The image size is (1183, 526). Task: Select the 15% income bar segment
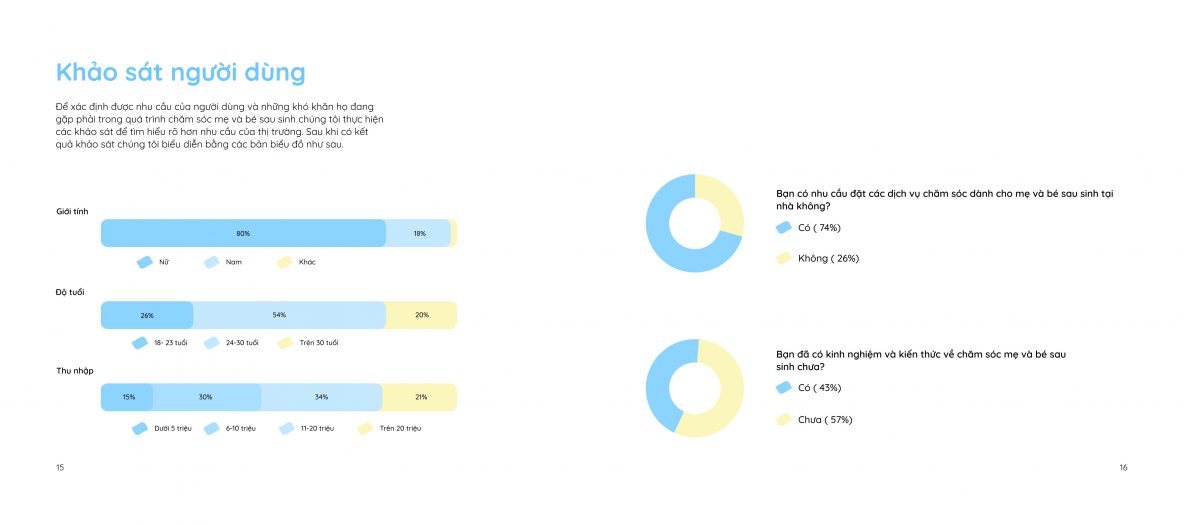coord(128,397)
